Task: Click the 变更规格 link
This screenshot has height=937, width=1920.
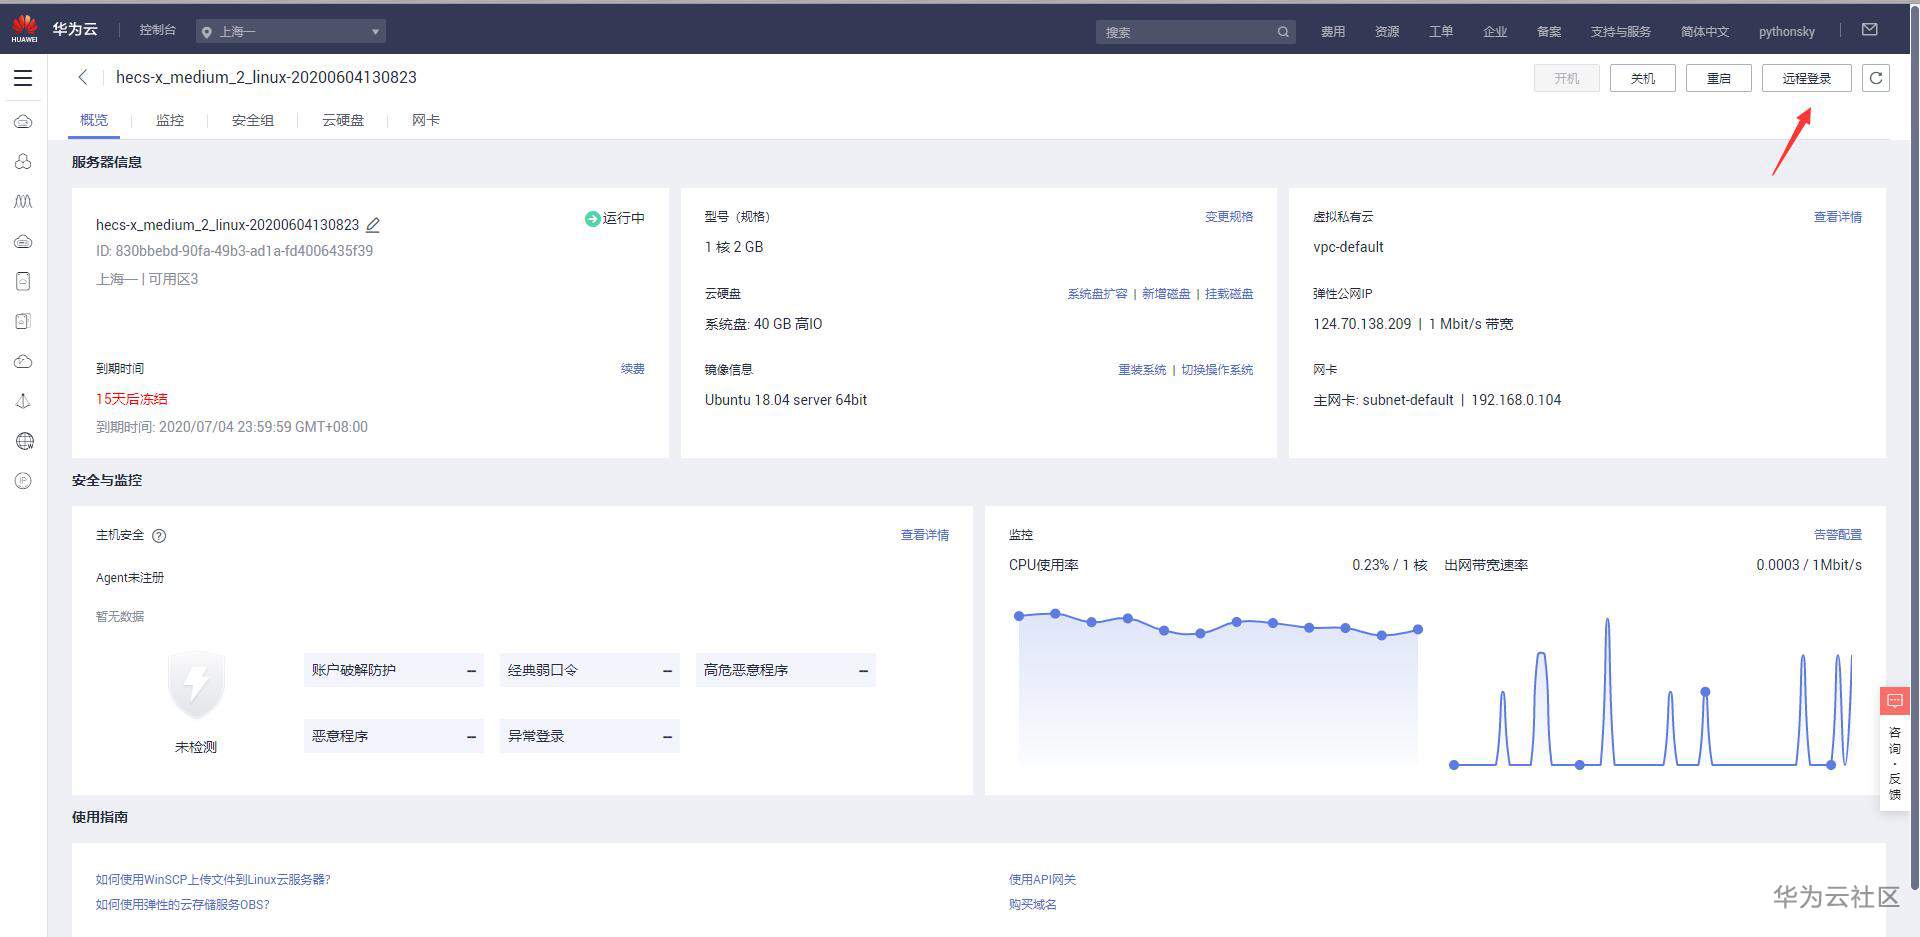Action: pyautogui.click(x=1229, y=217)
